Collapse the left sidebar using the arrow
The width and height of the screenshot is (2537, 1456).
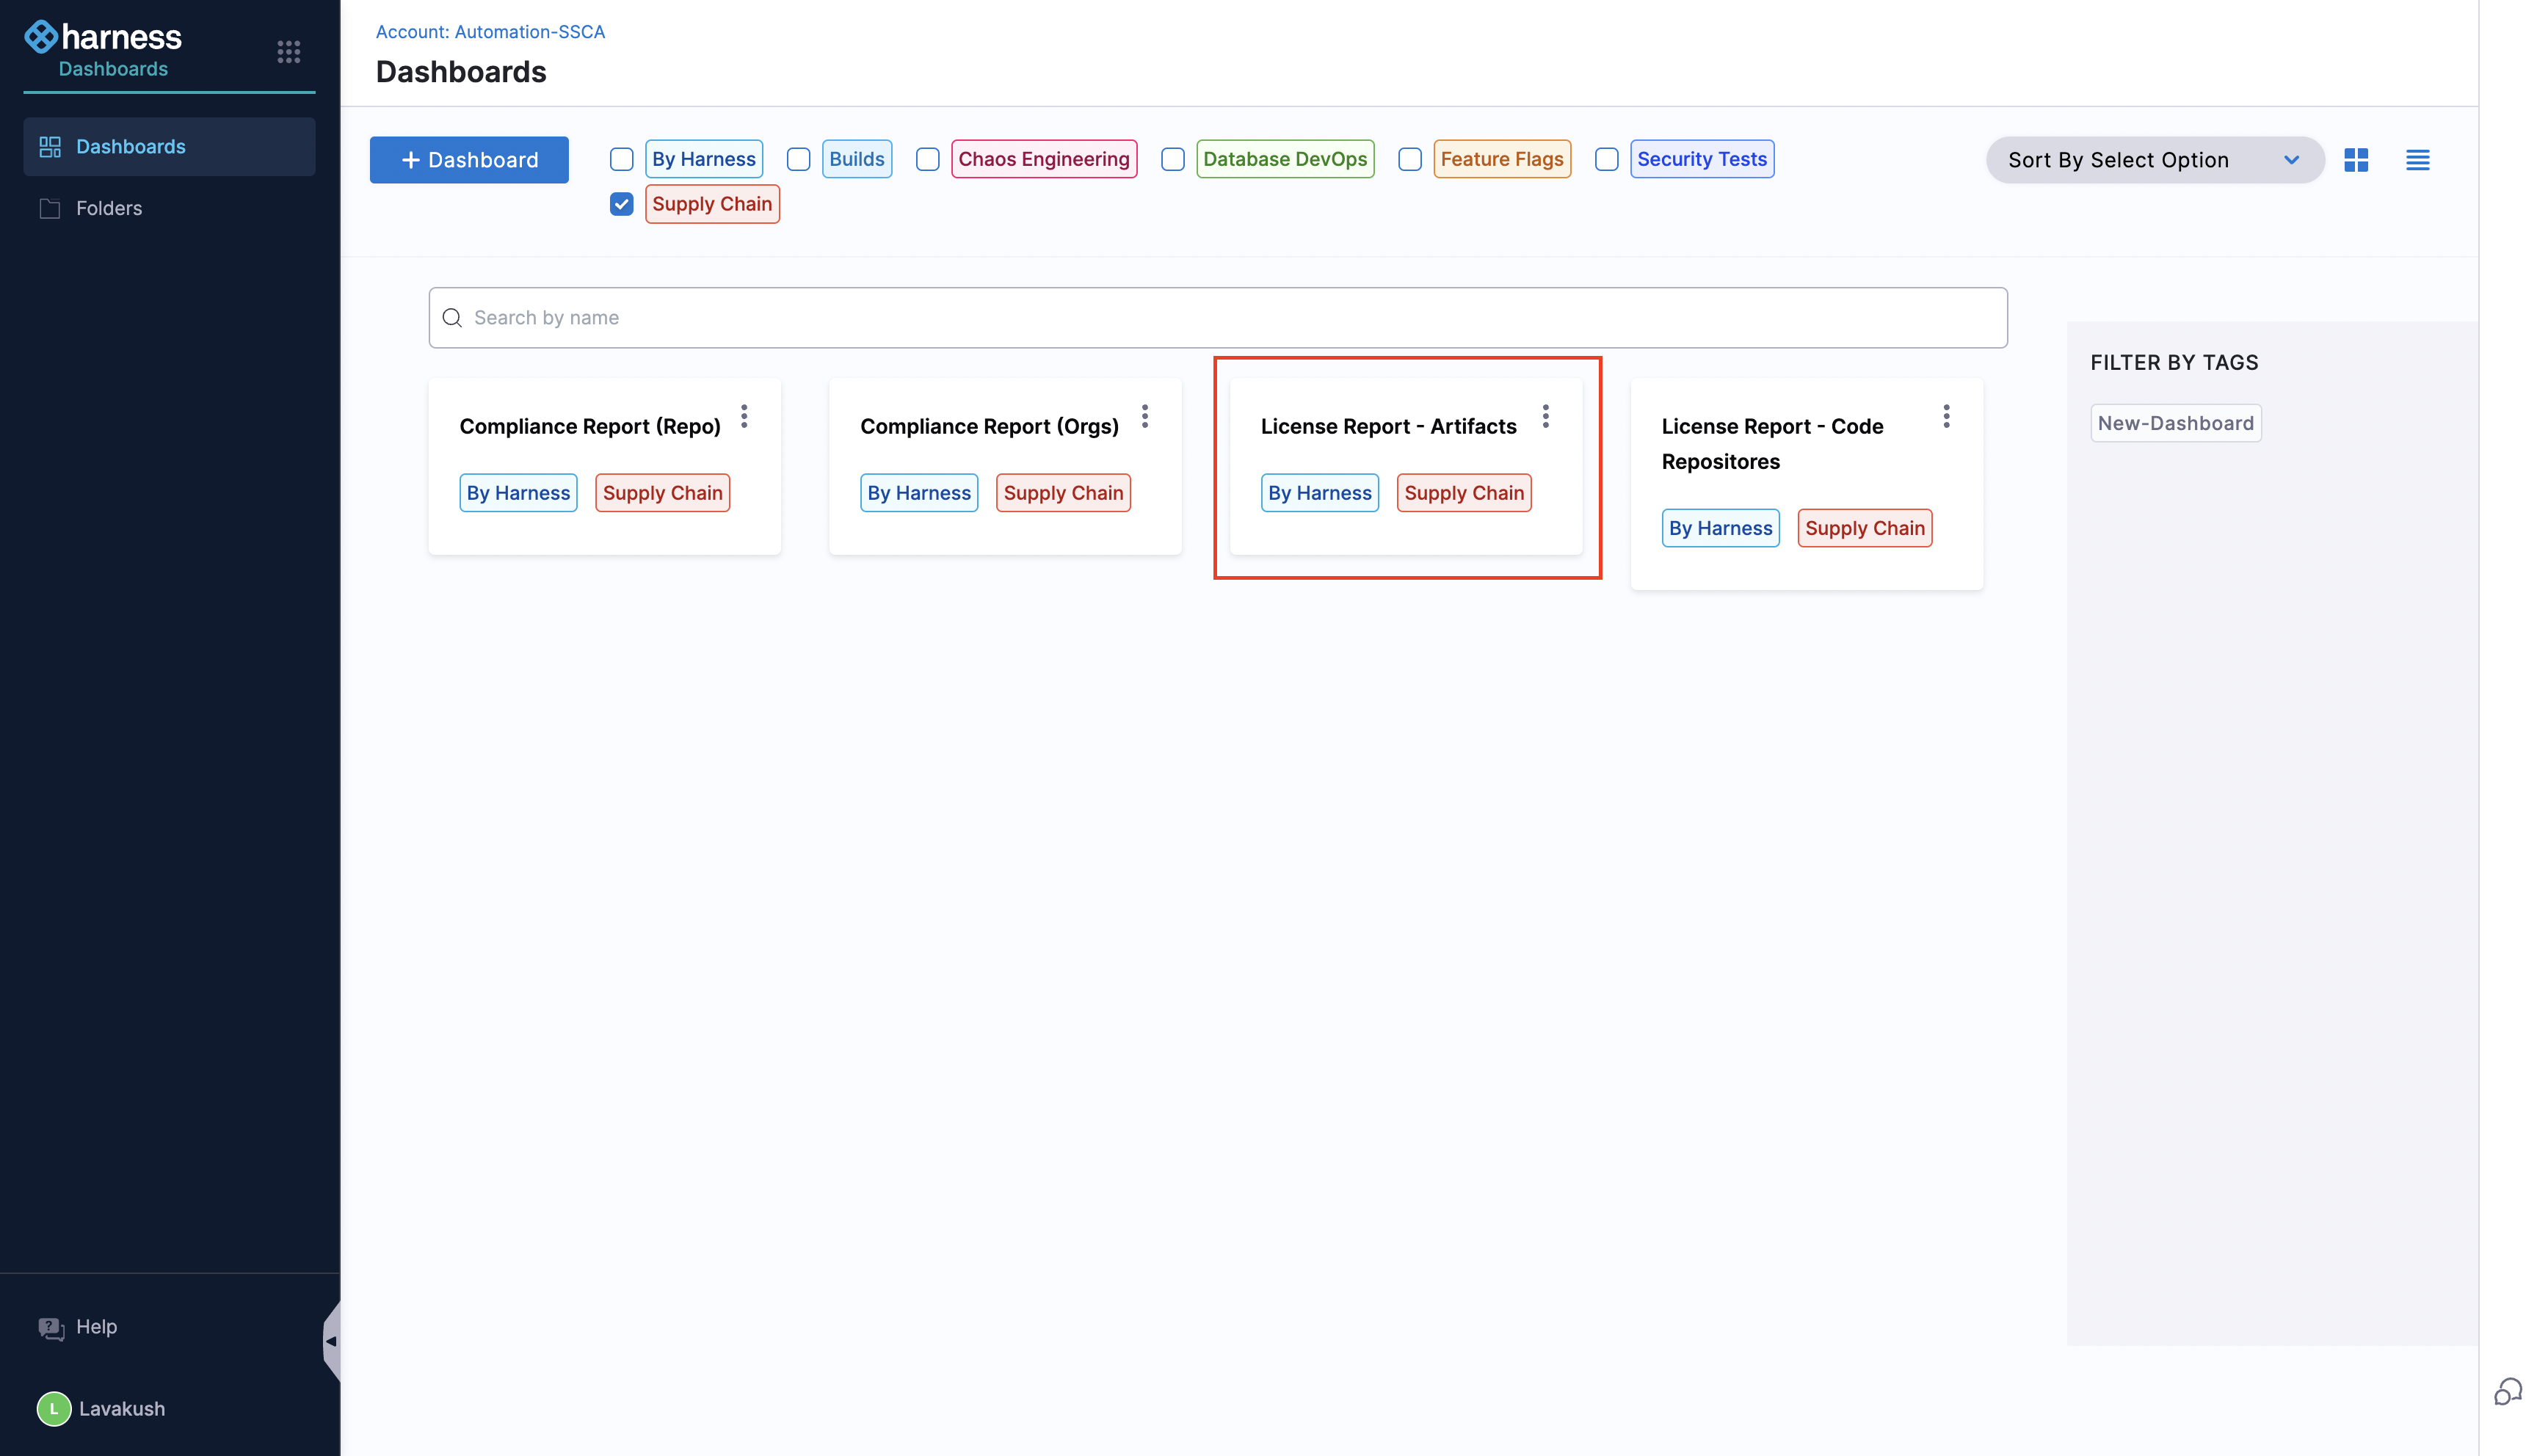point(331,1341)
